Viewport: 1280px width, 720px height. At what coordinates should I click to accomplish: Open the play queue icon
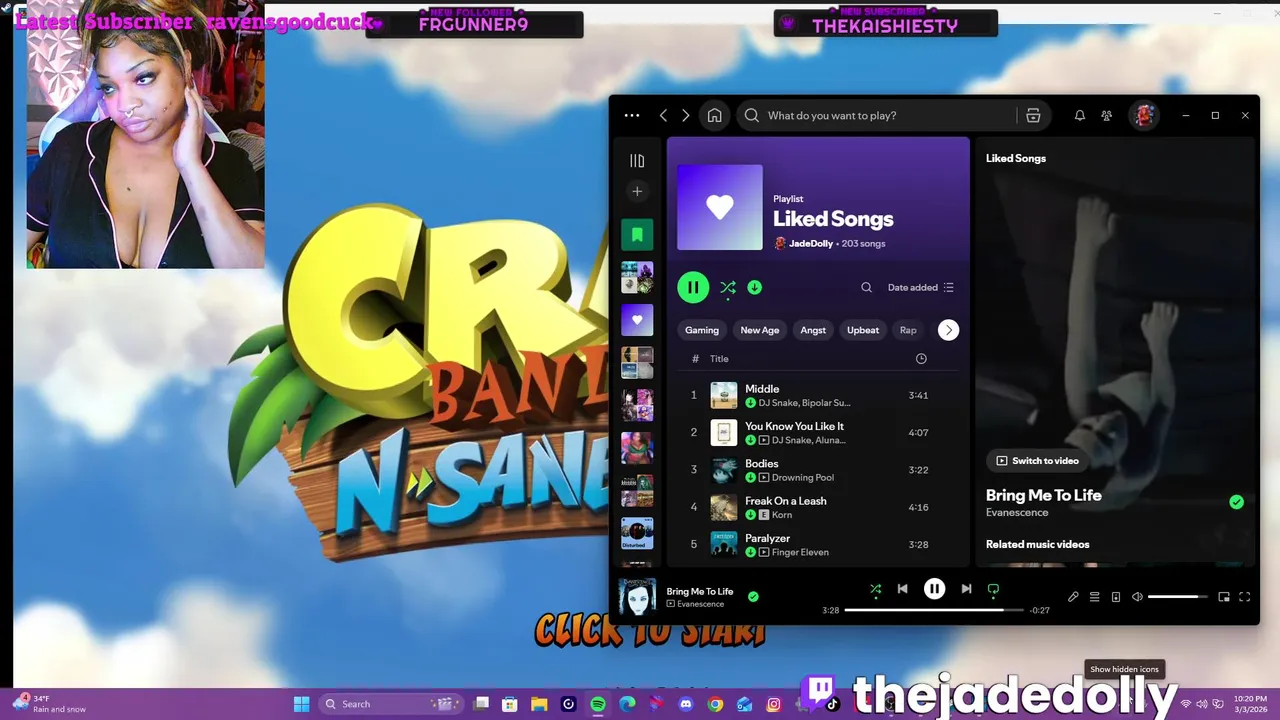(1094, 597)
